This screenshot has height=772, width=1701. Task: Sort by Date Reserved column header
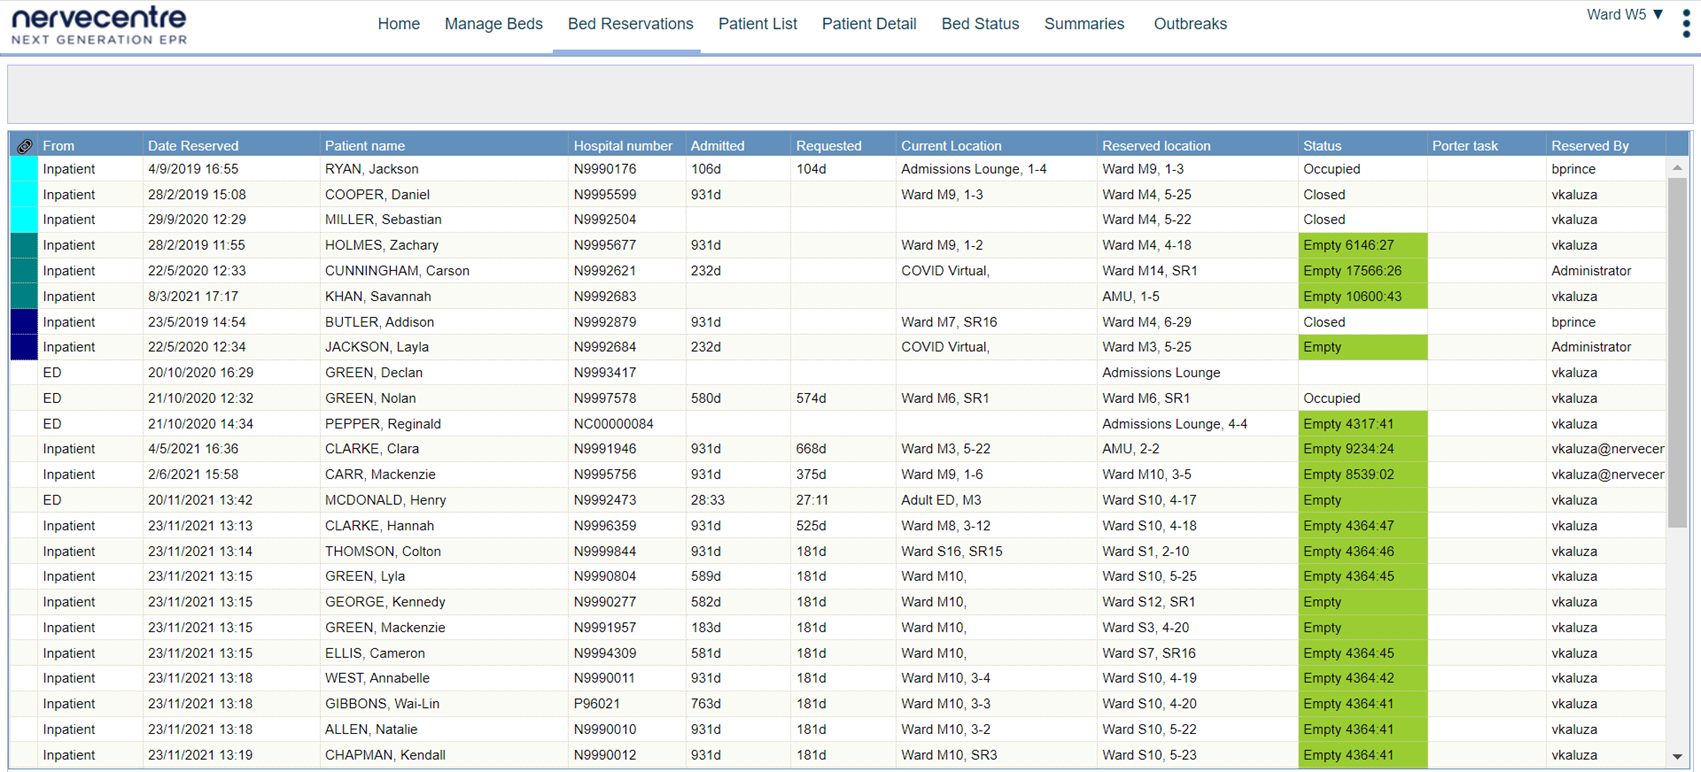[193, 146]
